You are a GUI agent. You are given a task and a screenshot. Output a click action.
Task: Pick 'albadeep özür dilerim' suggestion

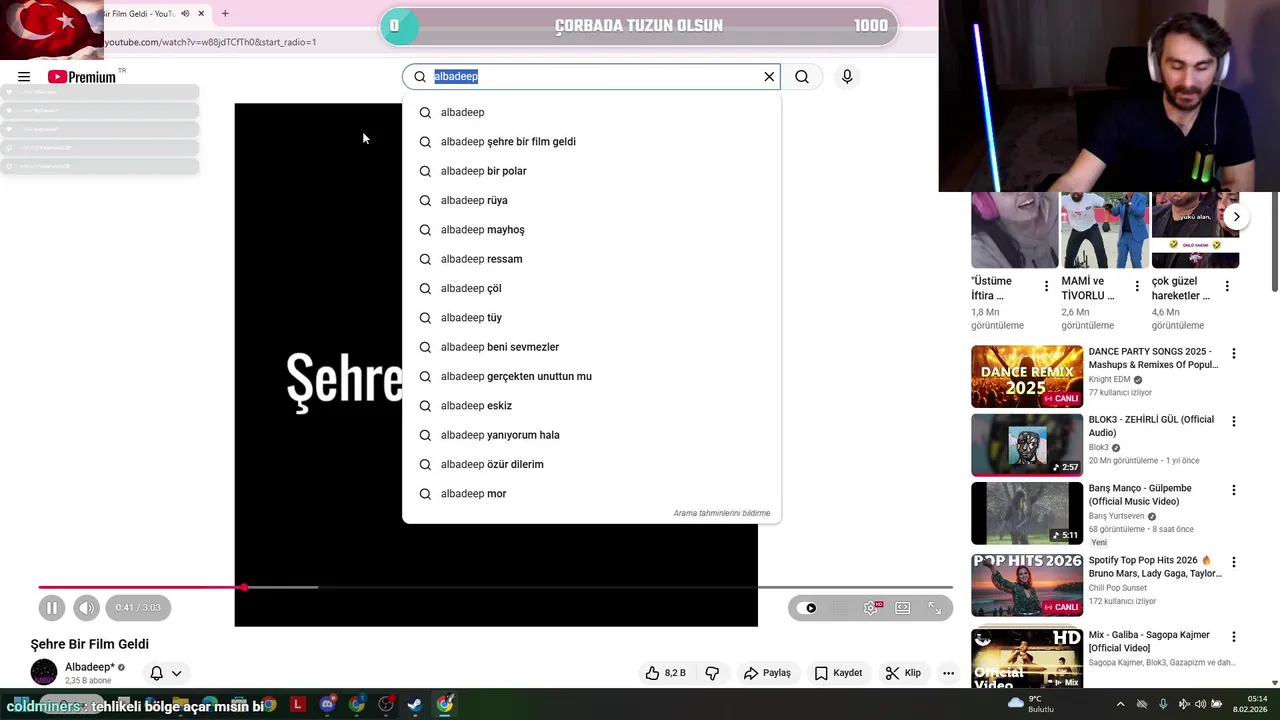(591, 464)
